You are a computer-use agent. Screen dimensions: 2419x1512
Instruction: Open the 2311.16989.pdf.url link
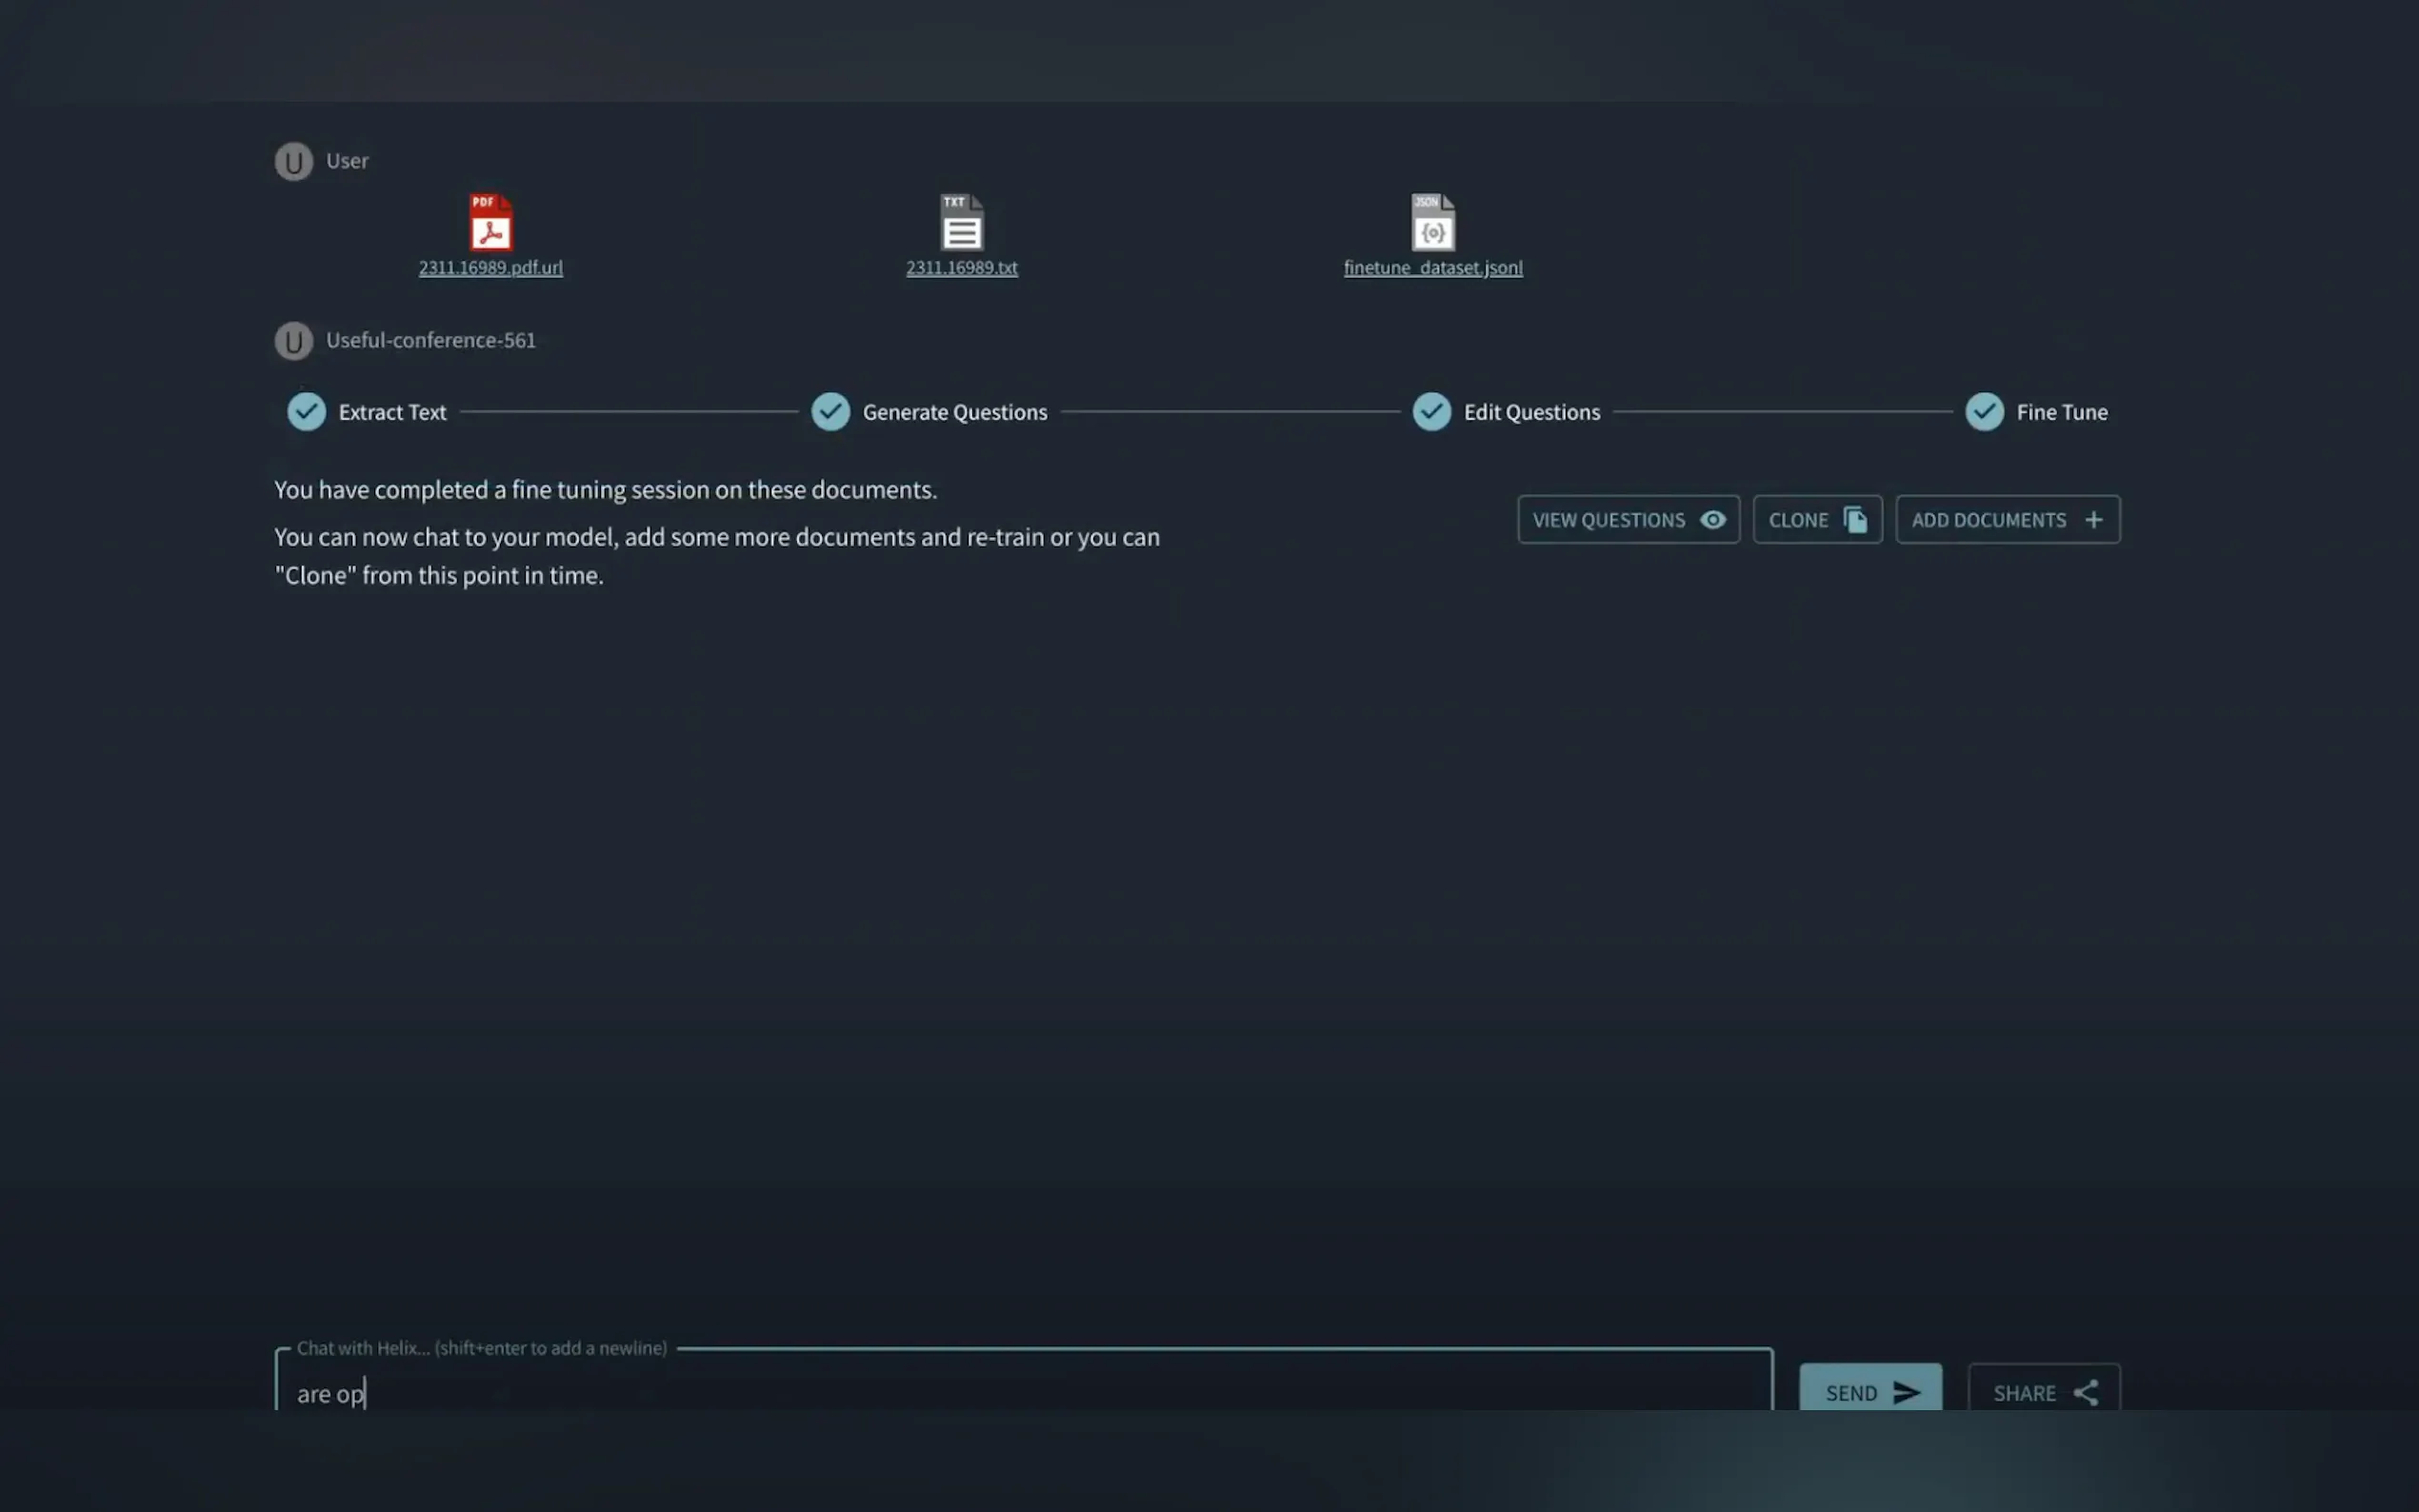(490, 268)
